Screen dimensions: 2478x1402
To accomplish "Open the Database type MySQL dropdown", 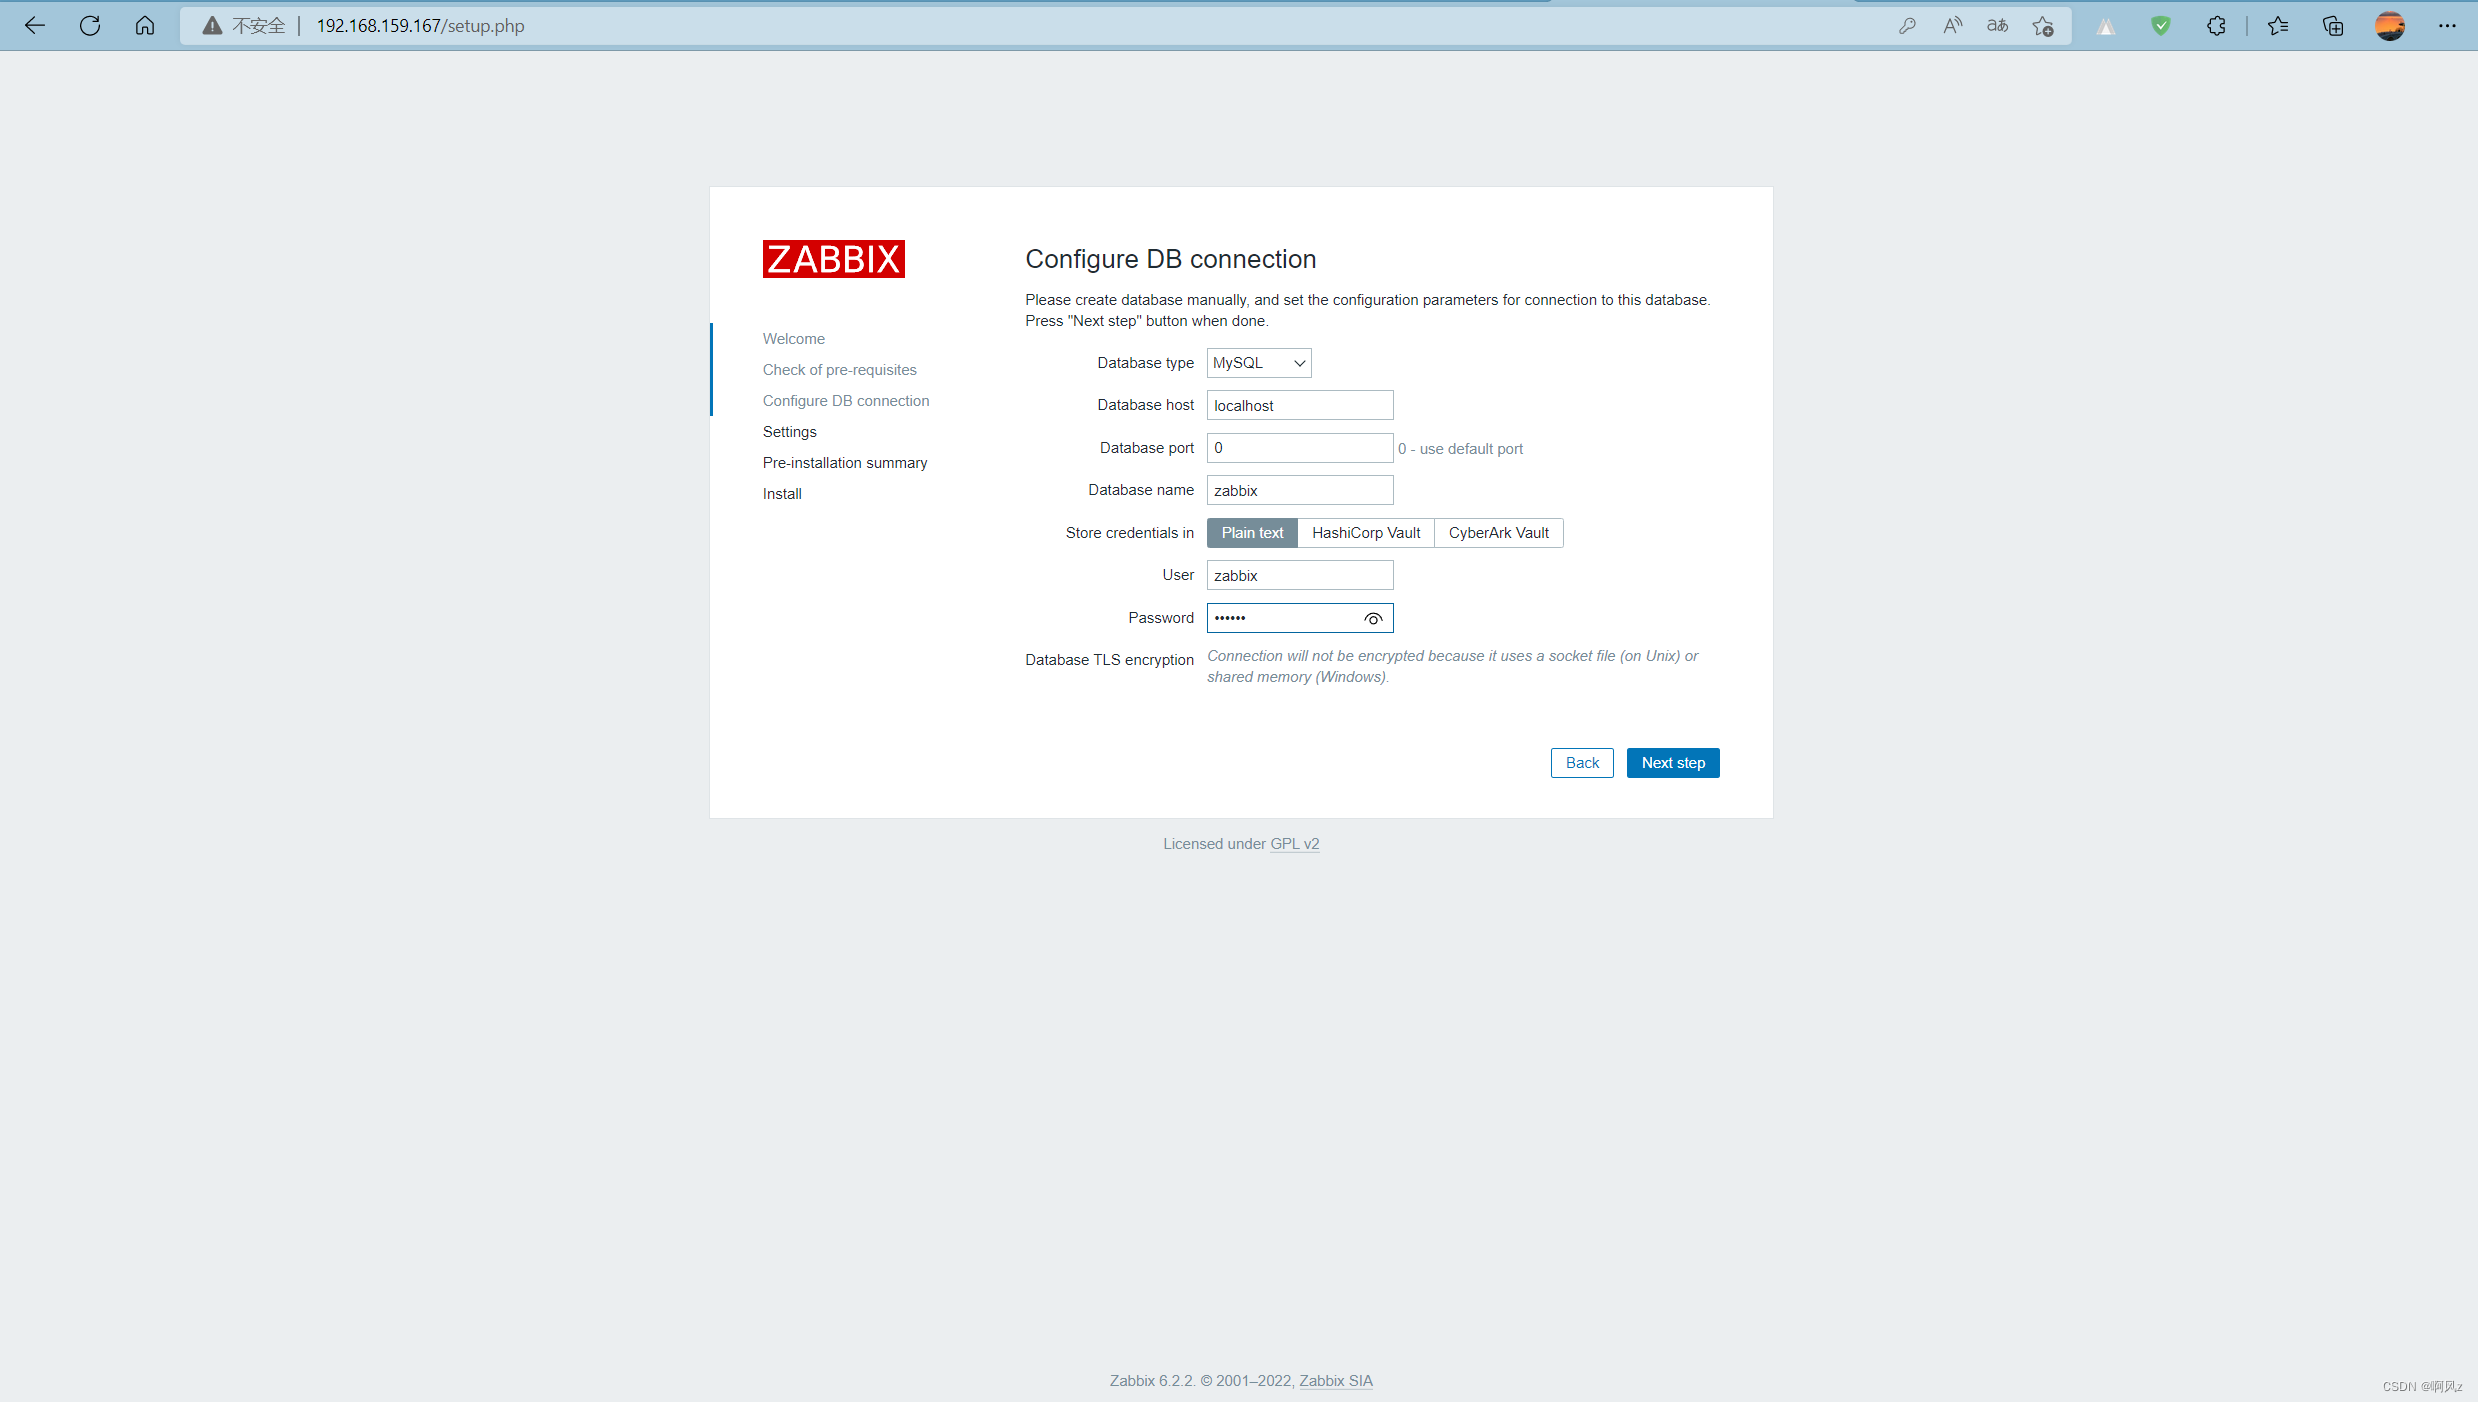I will tap(1259, 363).
